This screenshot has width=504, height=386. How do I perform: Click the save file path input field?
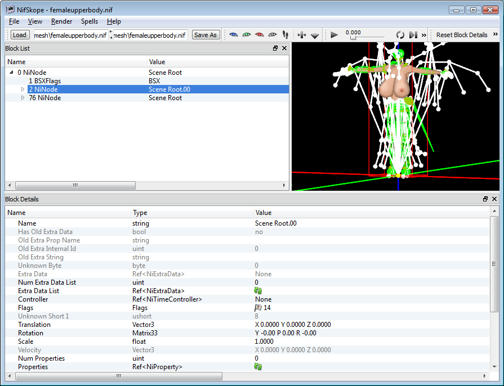pos(150,35)
